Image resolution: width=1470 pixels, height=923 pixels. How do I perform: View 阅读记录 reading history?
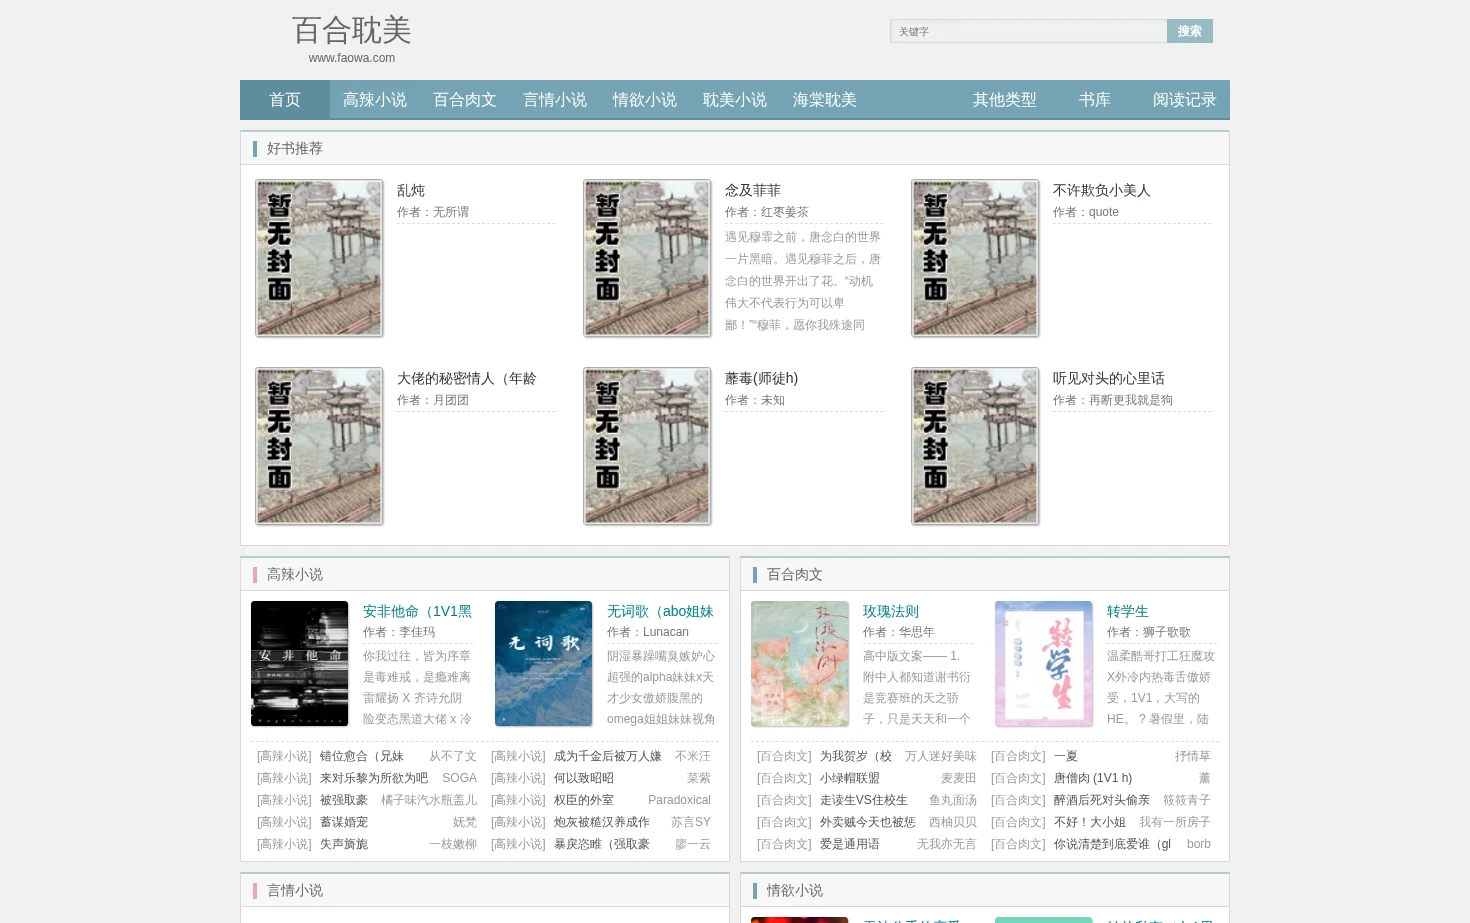point(1185,100)
